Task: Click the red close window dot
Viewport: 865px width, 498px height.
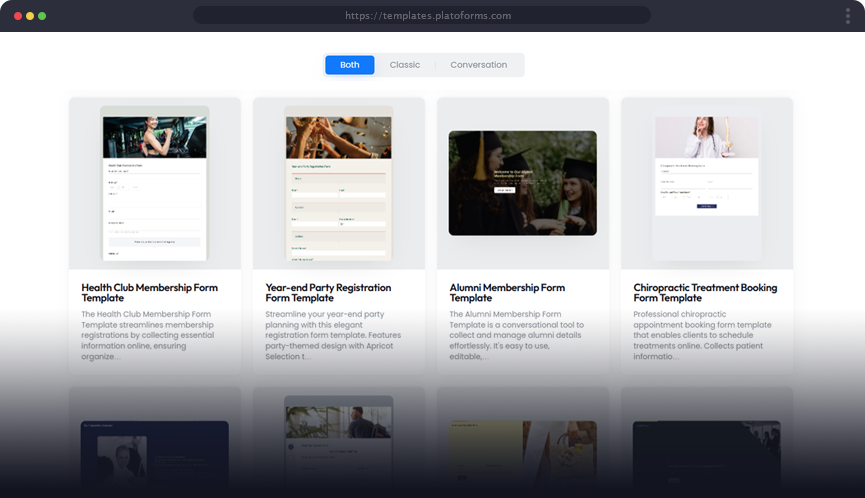Action: (18, 16)
